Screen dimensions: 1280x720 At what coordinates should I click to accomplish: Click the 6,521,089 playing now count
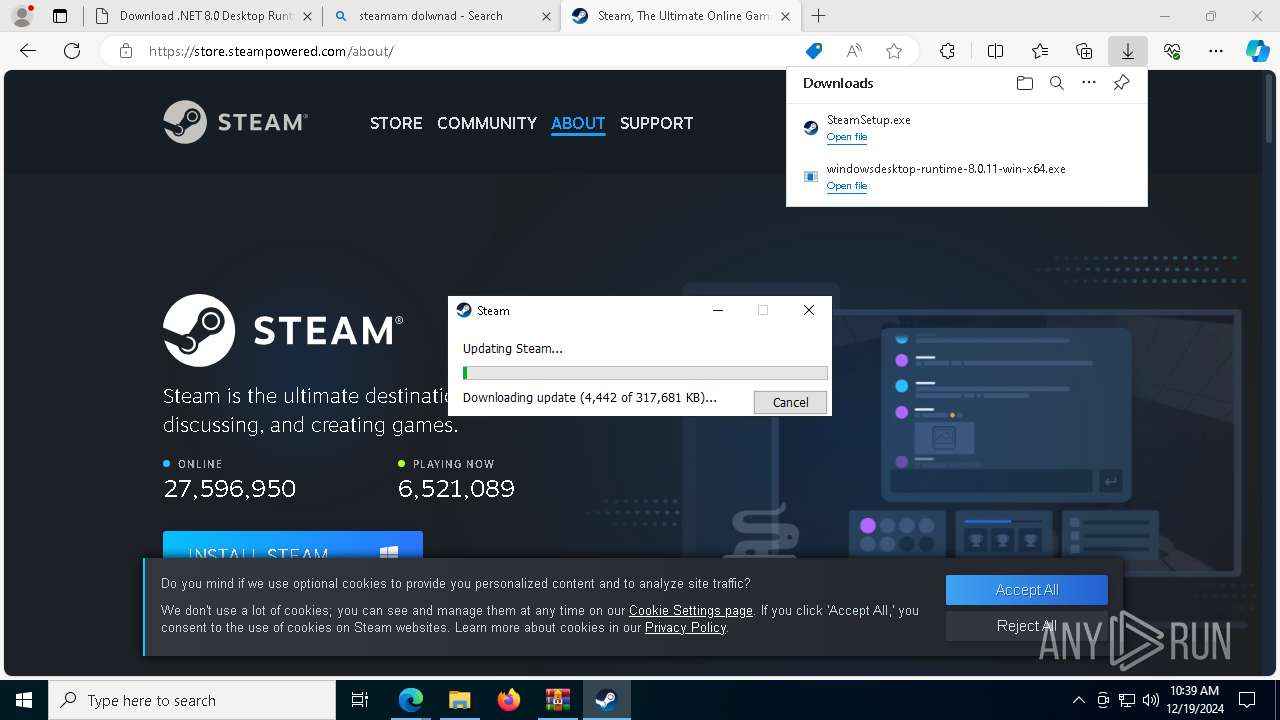pyautogui.click(x=456, y=489)
